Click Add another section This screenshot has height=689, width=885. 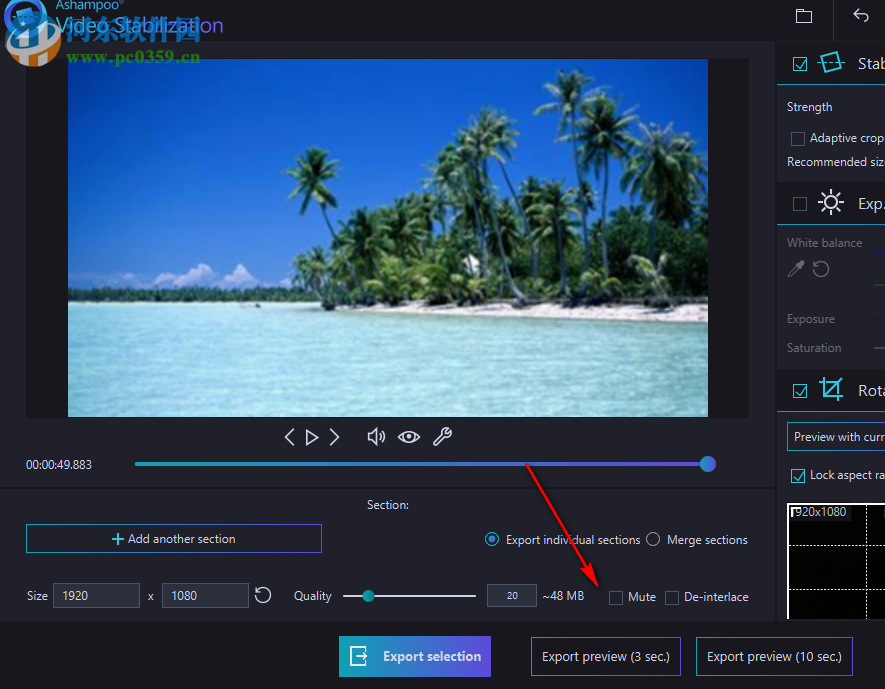pos(173,538)
